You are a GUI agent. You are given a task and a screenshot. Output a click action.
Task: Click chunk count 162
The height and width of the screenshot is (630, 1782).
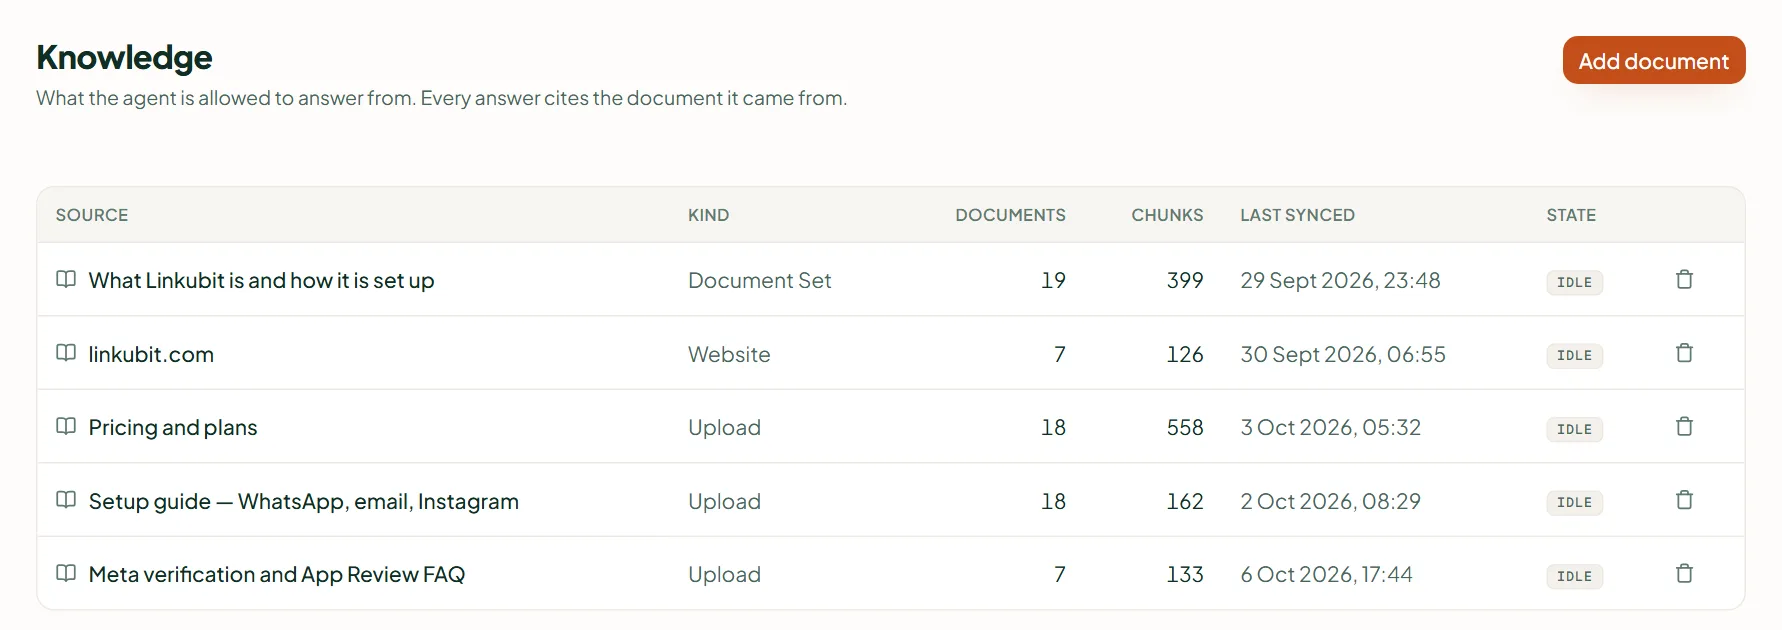pyautogui.click(x=1185, y=501)
